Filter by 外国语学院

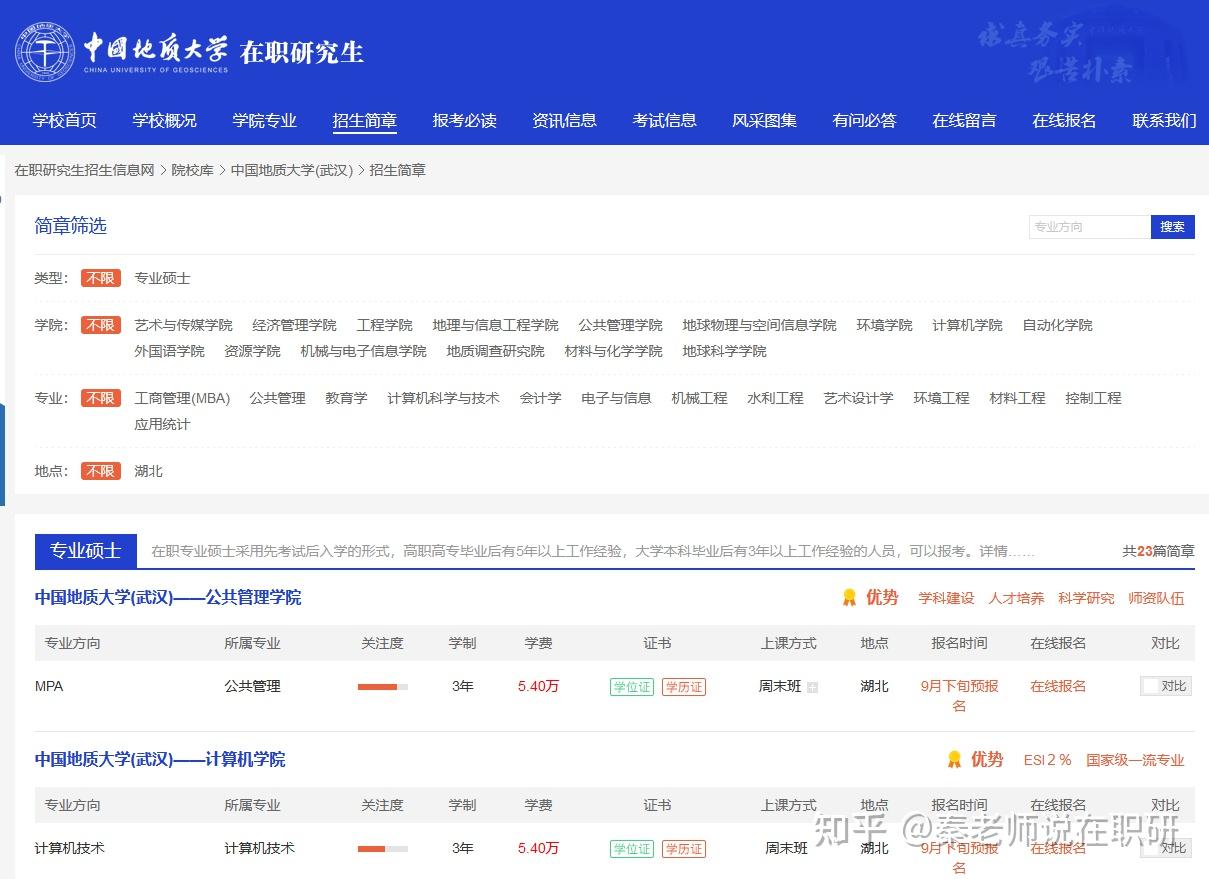coord(170,351)
